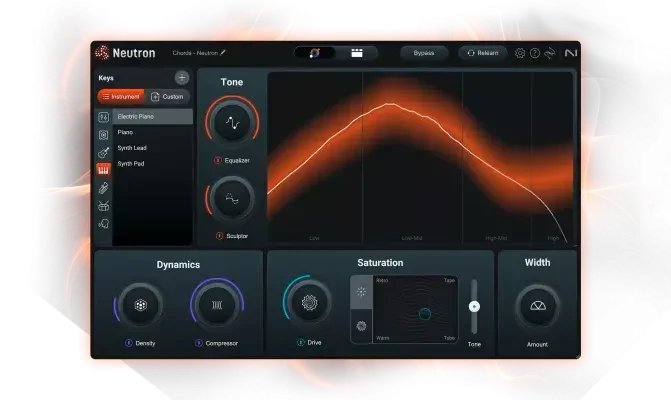Toggle the Equalizer power button
Viewport: 671px width, 400px height.
tap(219, 160)
